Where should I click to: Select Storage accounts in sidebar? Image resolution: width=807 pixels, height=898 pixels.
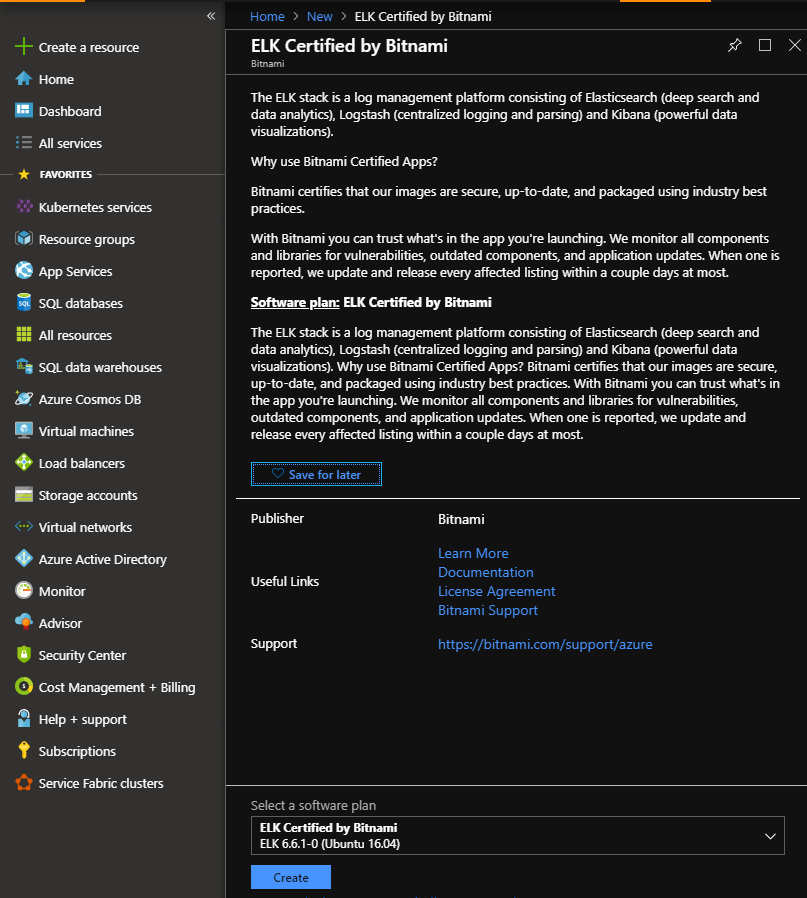pyautogui.click(x=87, y=495)
